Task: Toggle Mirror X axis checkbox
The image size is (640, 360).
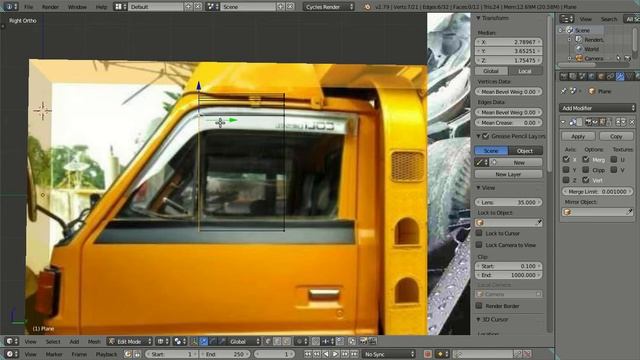Action: (x=566, y=159)
